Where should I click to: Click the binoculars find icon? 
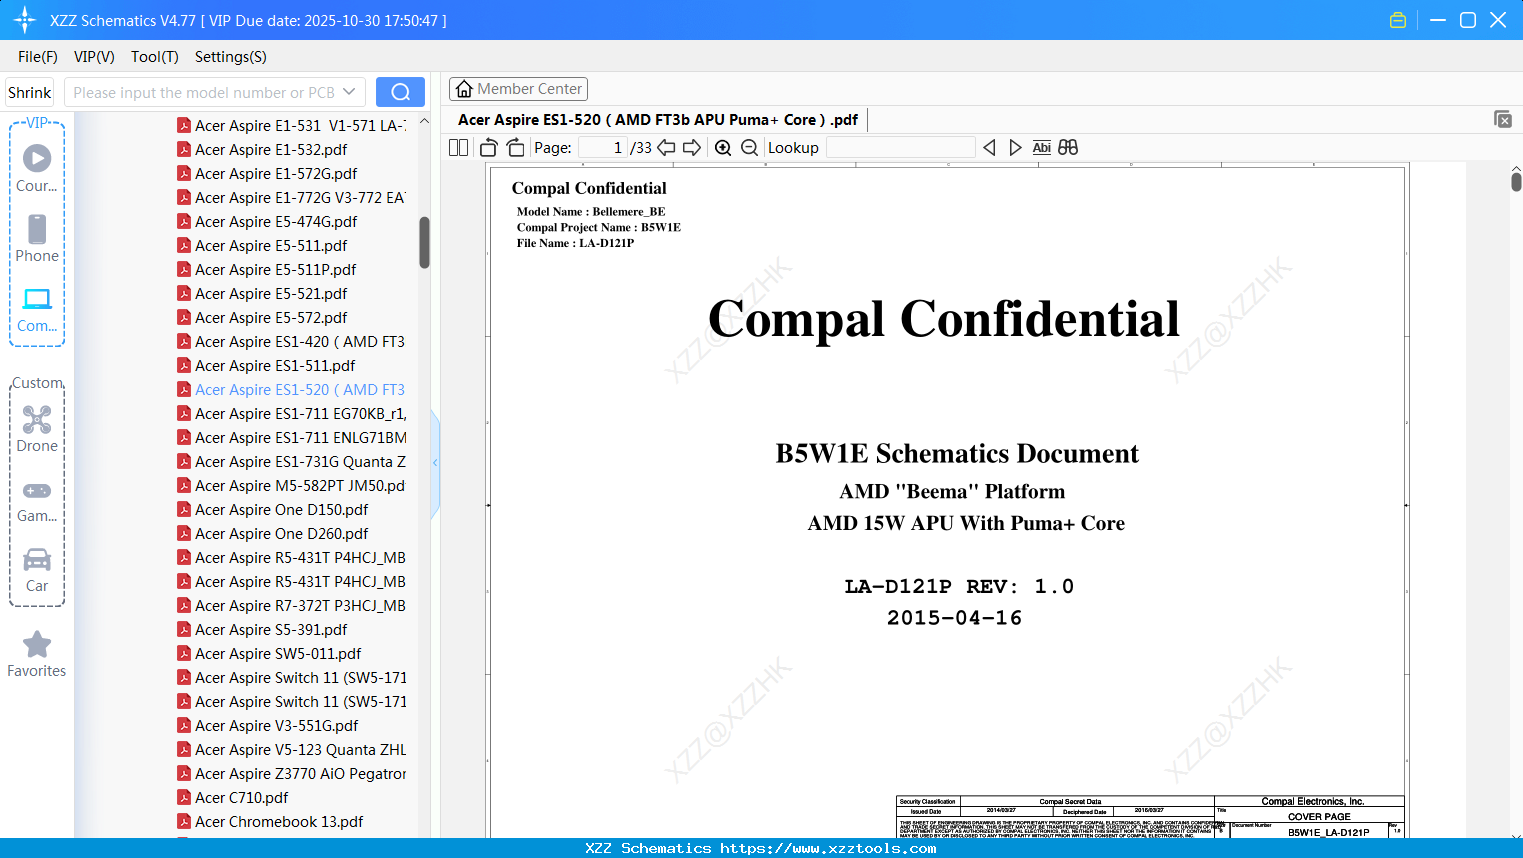click(x=1068, y=148)
